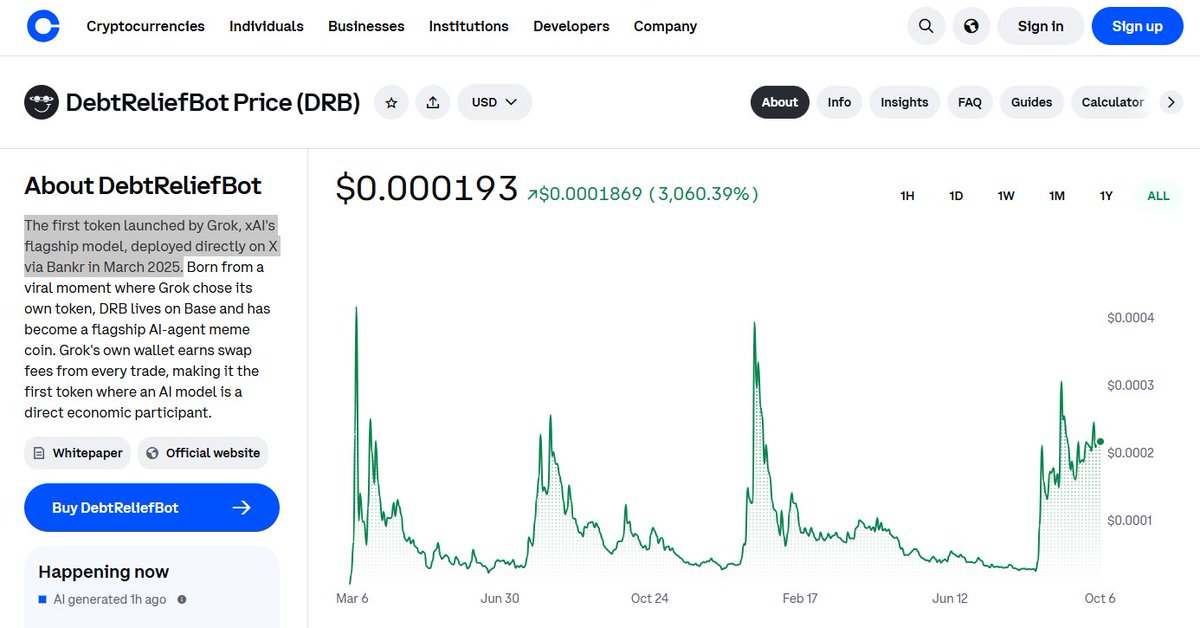Click the Whitepaper document icon
Viewport: 1200px width, 628px height.
coord(39,453)
